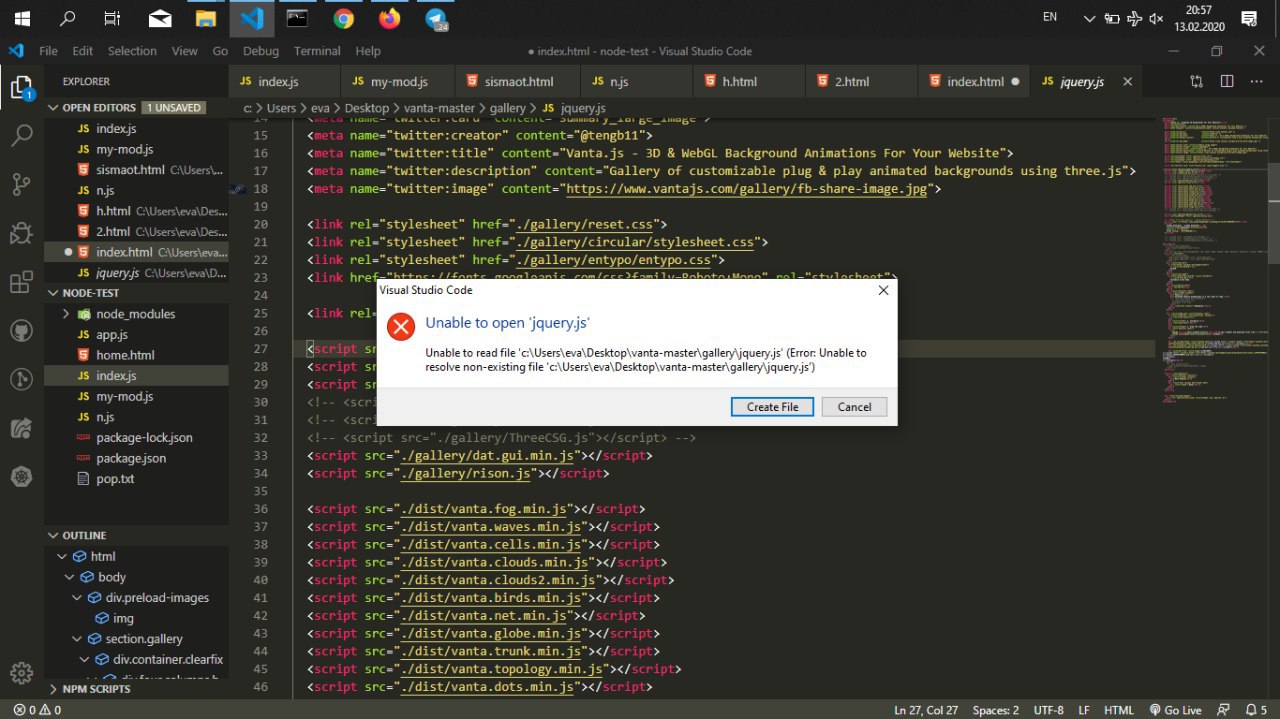Click the Split Editor icon

coord(1227,82)
